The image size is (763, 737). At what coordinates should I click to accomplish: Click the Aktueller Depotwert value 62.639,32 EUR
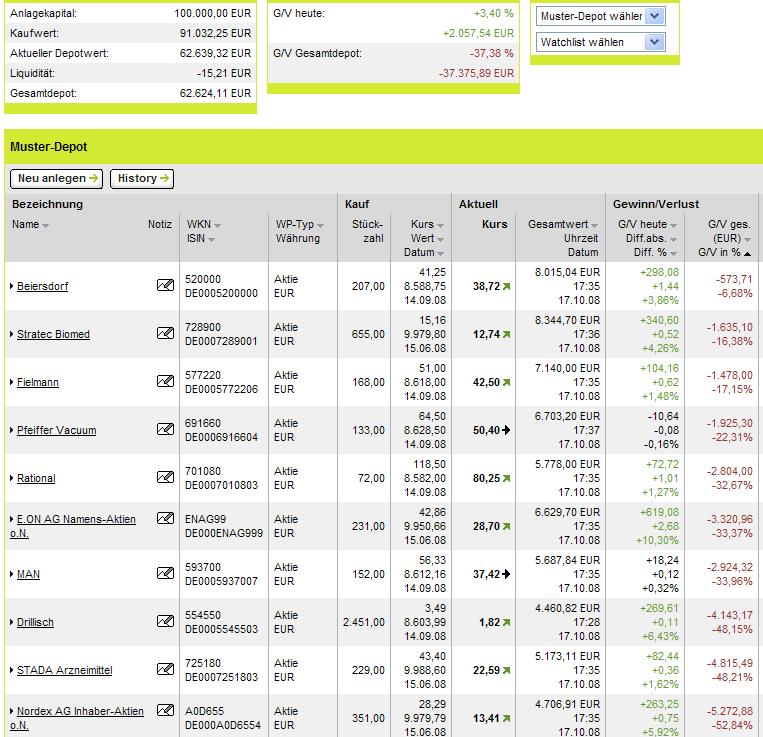[x=215, y=54]
